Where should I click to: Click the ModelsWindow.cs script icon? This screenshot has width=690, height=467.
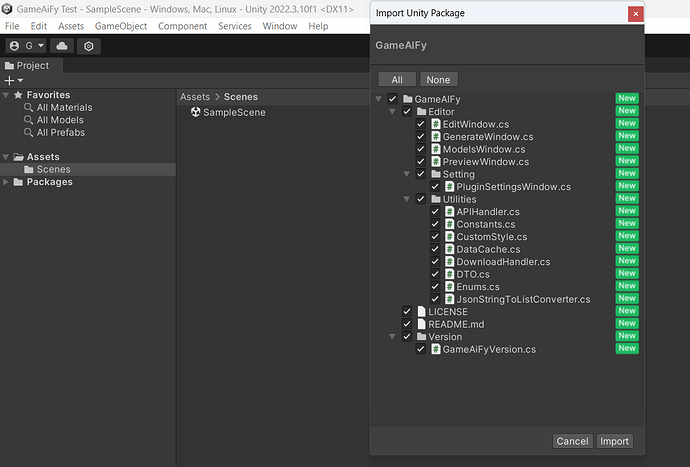click(436, 149)
